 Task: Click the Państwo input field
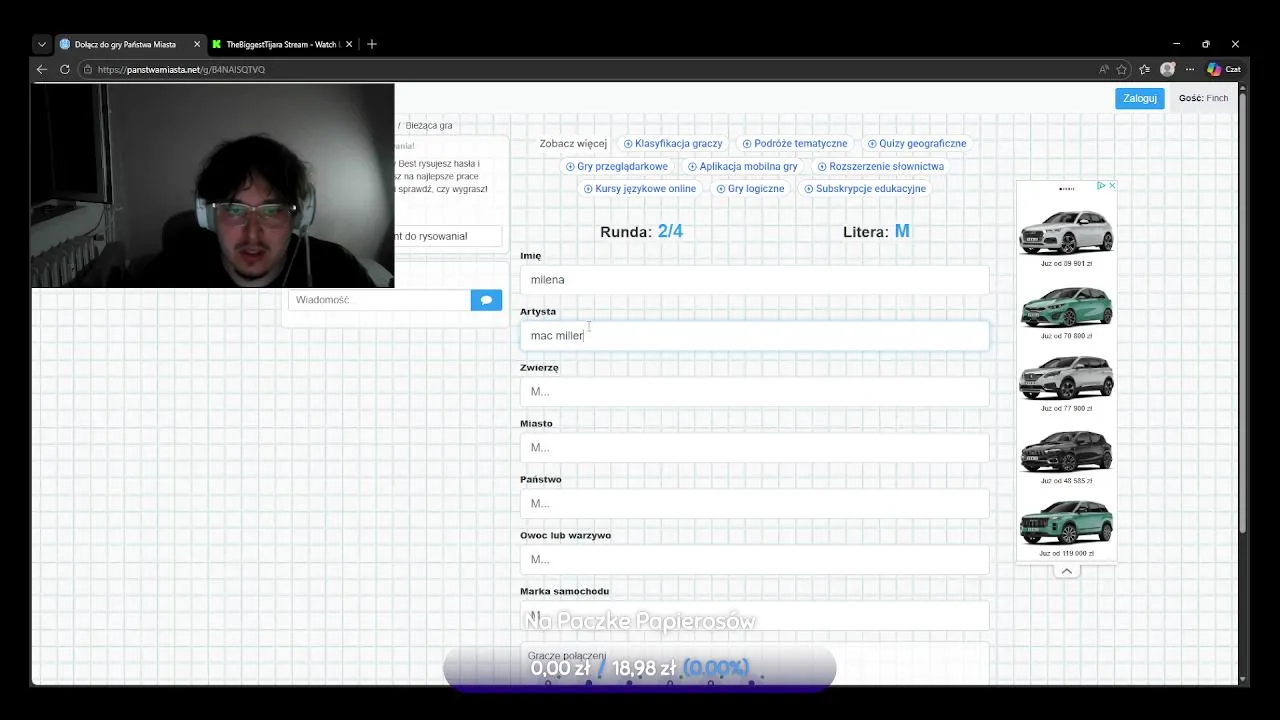[754, 503]
